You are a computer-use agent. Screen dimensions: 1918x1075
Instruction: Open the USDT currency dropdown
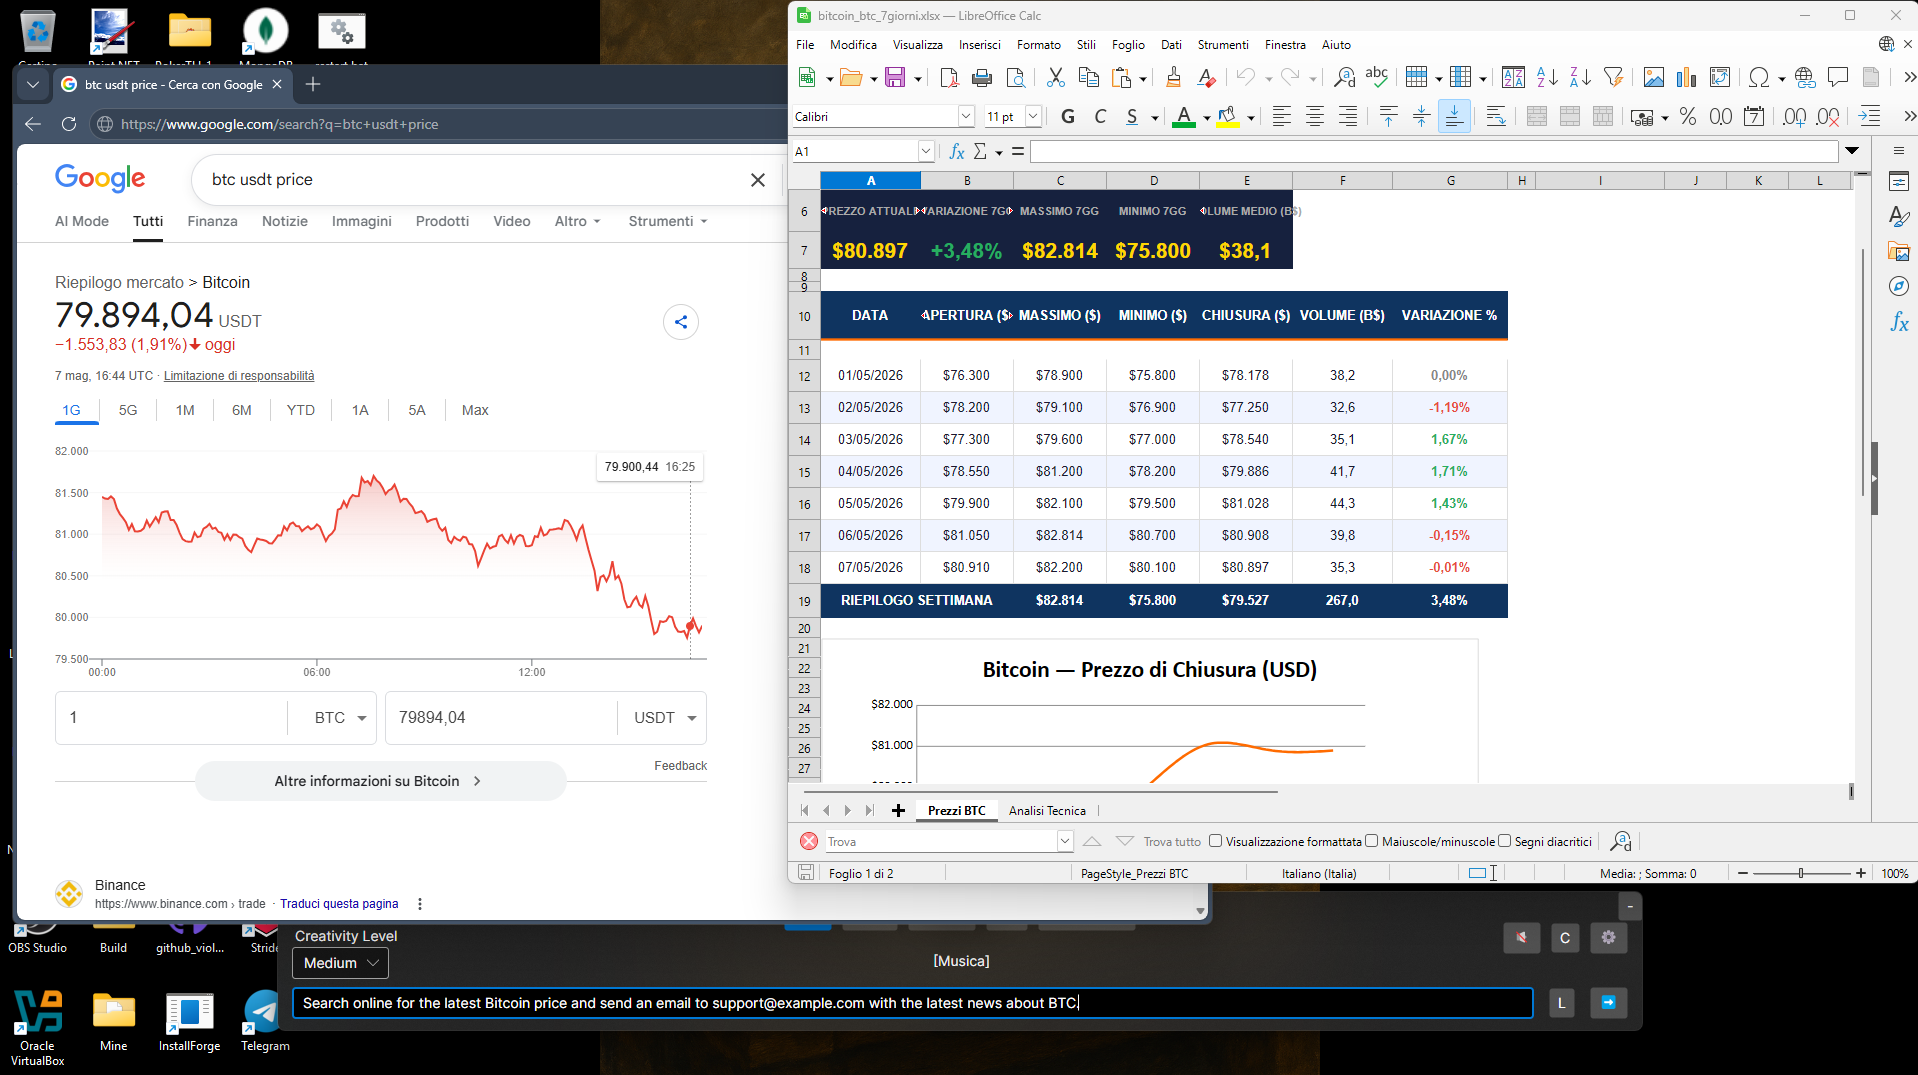tap(665, 718)
